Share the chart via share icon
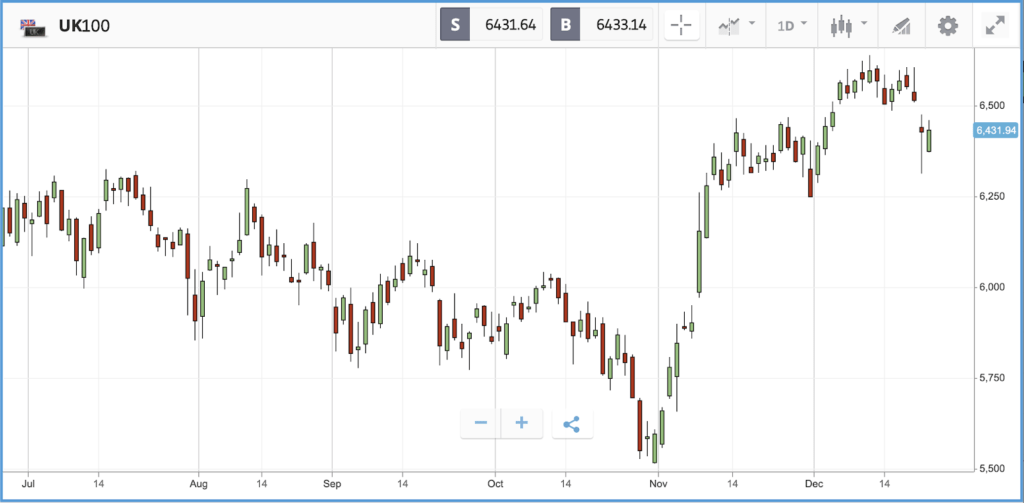Image resolution: width=1024 pixels, height=503 pixels. 571,423
